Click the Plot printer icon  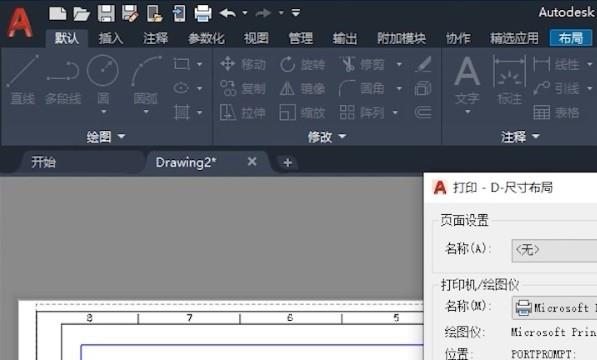[x=203, y=13]
